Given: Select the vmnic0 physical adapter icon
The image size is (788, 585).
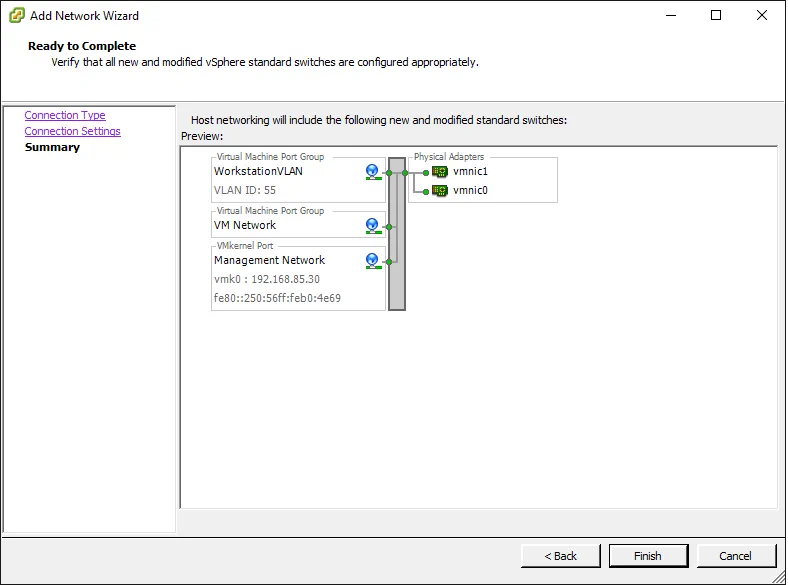Looking at the screenshot, I should [x=440, y=190].
